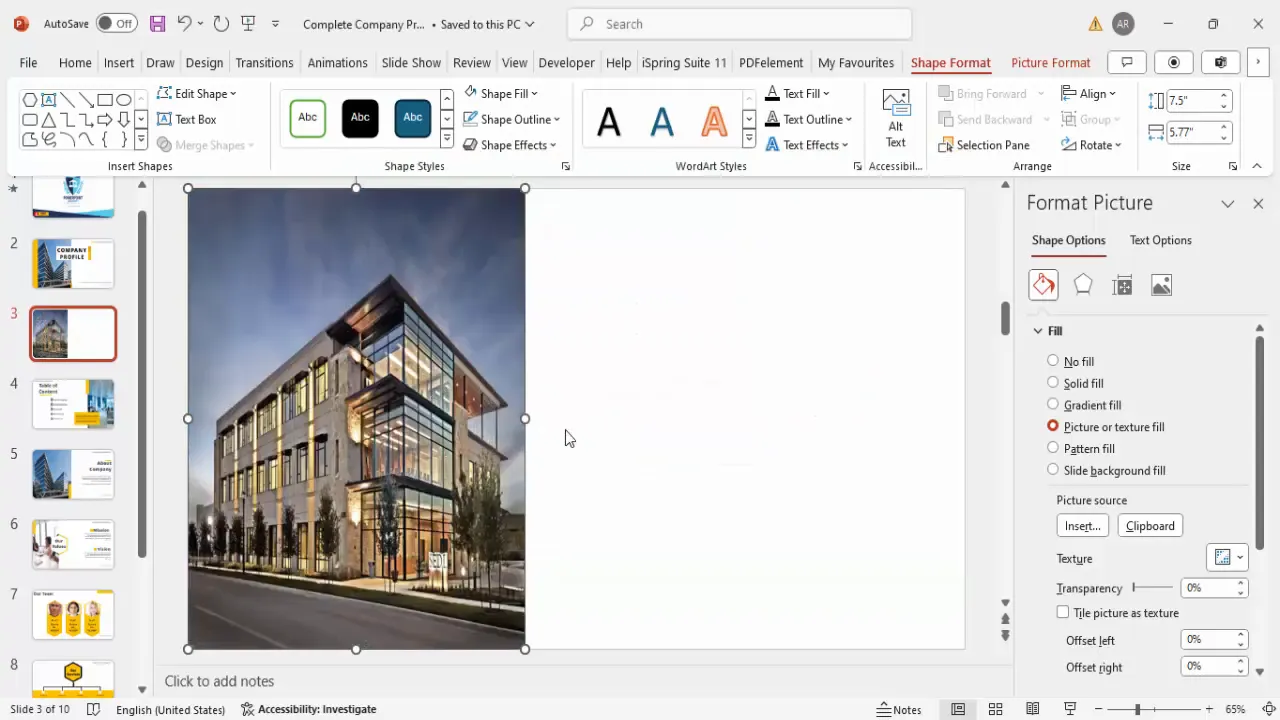This screenshot has width=1280, height=720.
Task: Switch to the Picture Format tab
Action: click(1051, 62)
